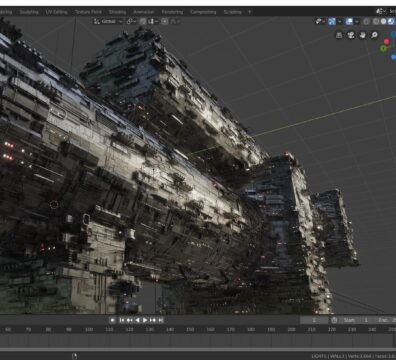Add workspace with plus button
The image size is (396, 360).
[x=249, y=12]
